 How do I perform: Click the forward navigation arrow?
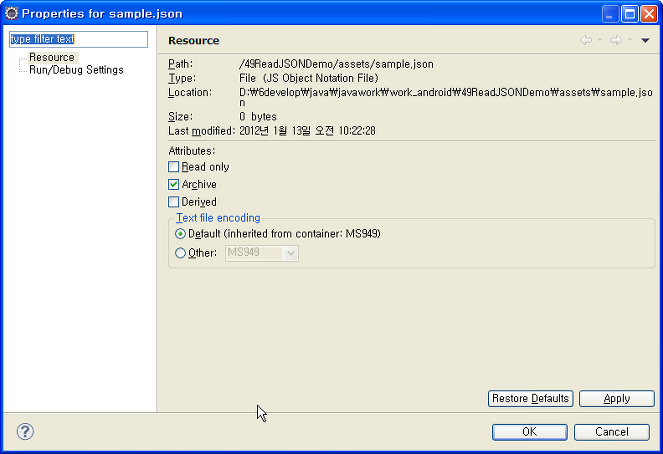point(616,40)
